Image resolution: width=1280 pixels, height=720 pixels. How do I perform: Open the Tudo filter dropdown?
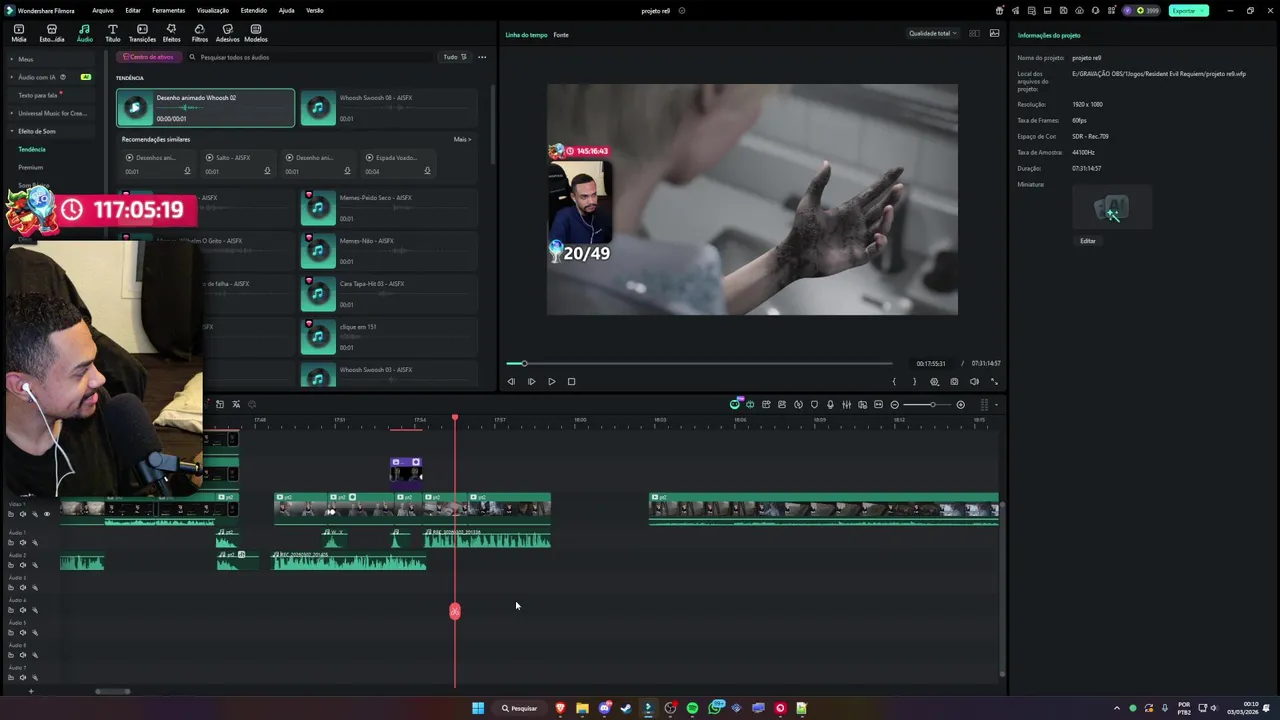point(455,57)
